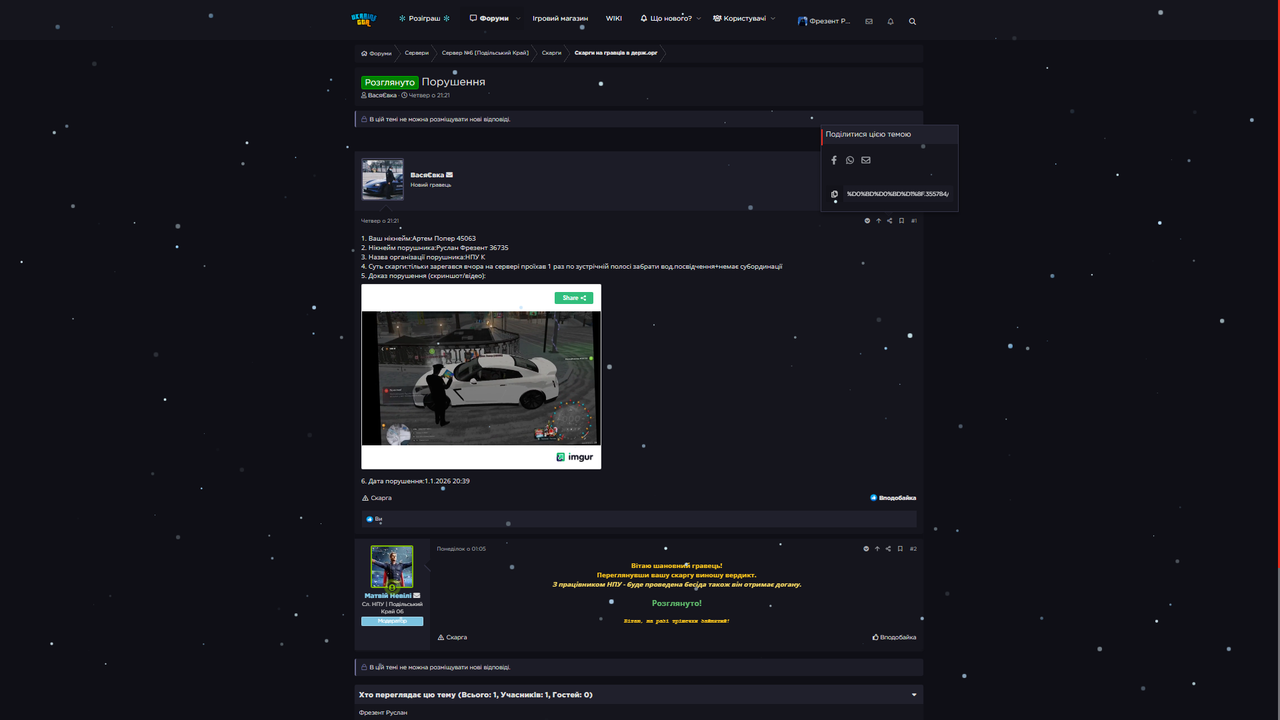This screenshot has width=1280, height=720.
Task: Share this thread by email icon
Action: click(x=866, y=160)
